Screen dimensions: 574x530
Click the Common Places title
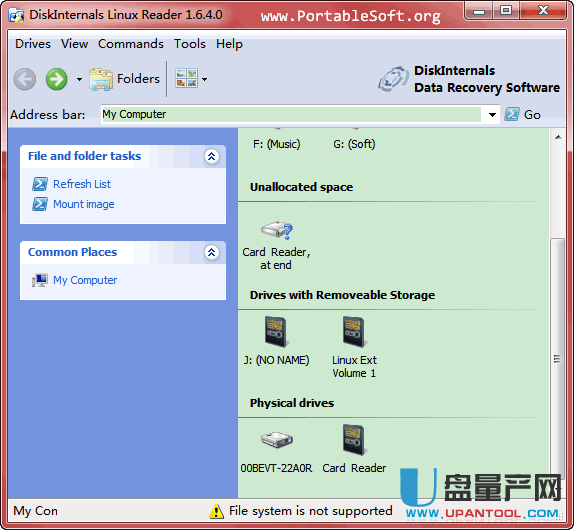point(72,252)
